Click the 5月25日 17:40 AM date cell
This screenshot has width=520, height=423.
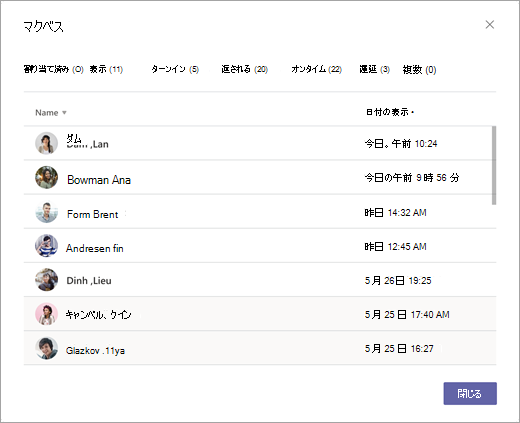tap(407, 315)
